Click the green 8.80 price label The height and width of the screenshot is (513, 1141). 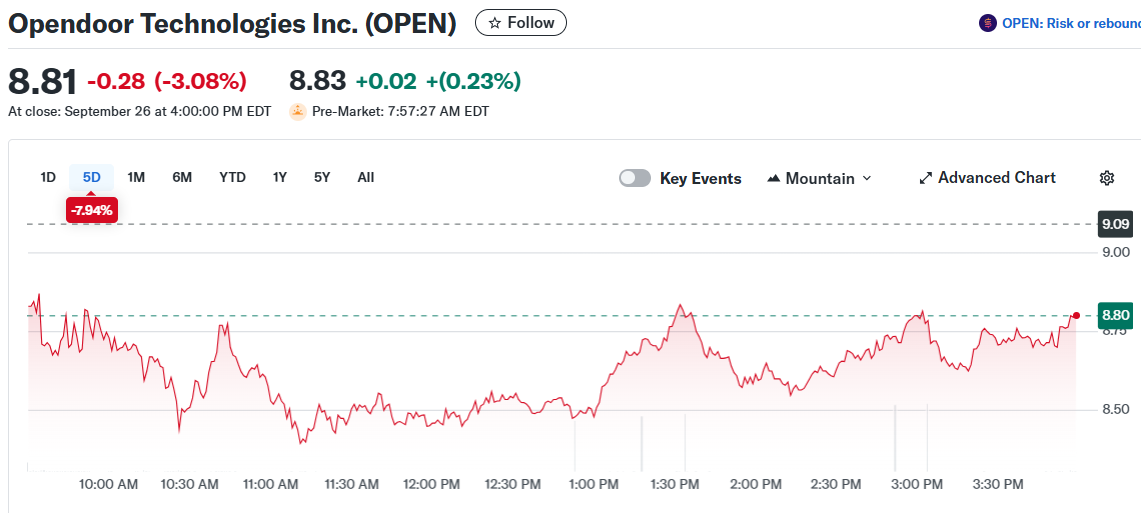pos(1116,316)
